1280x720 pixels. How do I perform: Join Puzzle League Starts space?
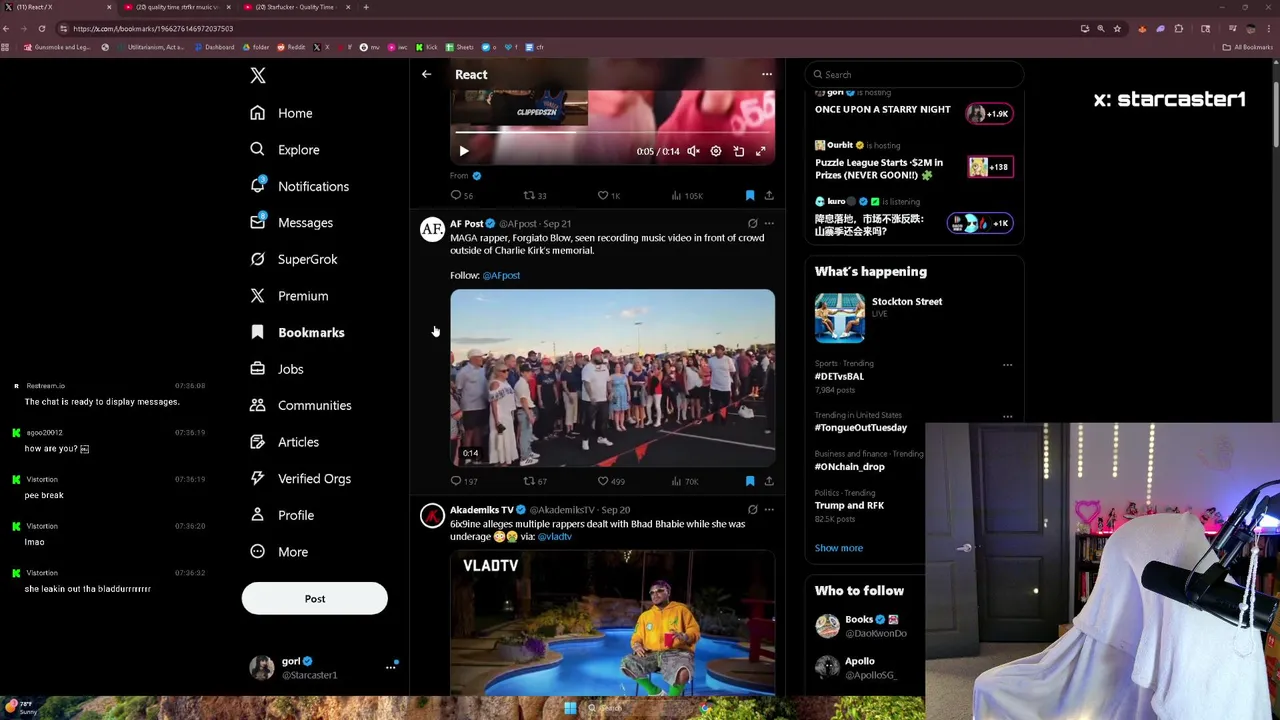coord(990,167)
